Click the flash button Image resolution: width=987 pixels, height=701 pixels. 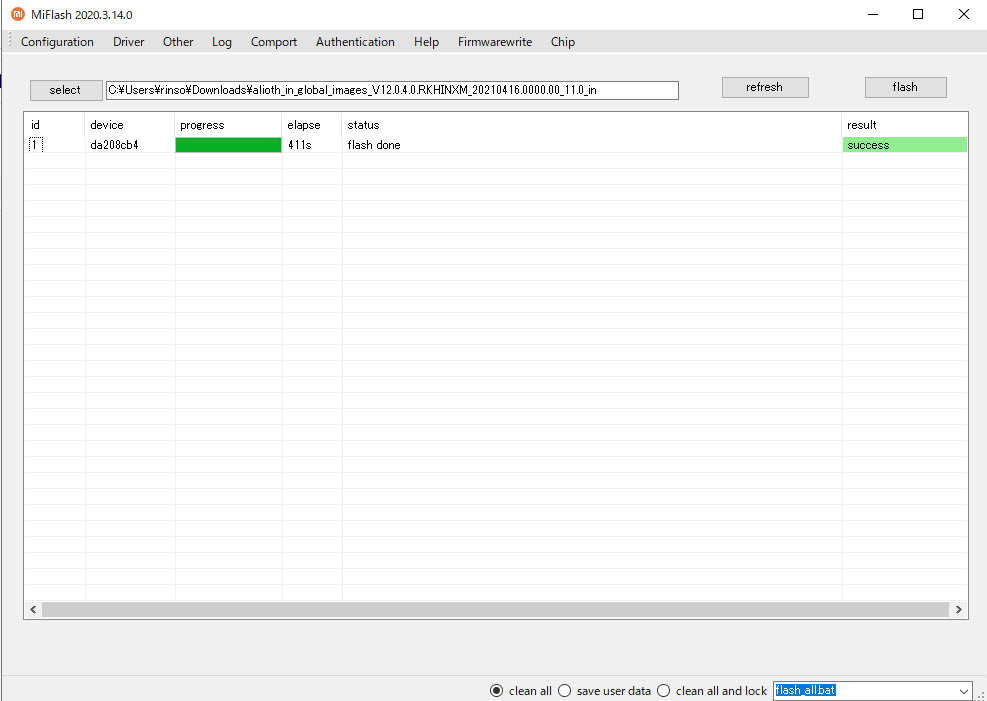[905, 87]
